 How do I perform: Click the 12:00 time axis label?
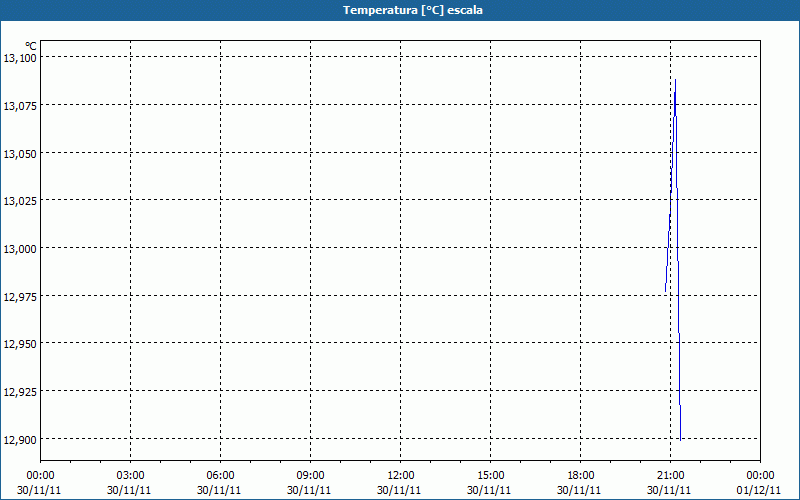pos(401,476)
